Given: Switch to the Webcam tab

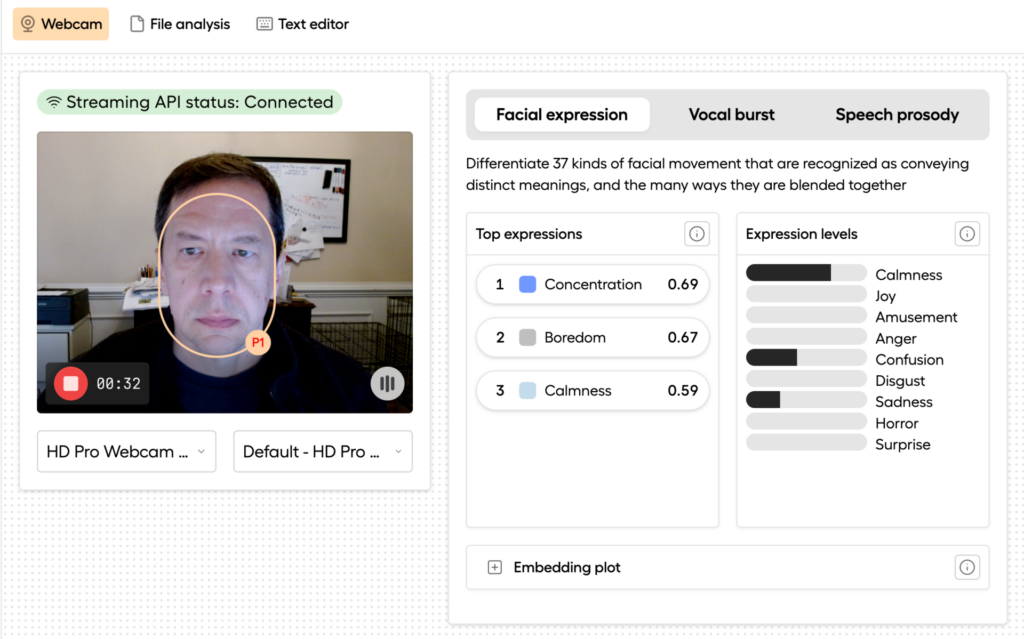Looking at the screenshot, I should (x=61, y=24).
